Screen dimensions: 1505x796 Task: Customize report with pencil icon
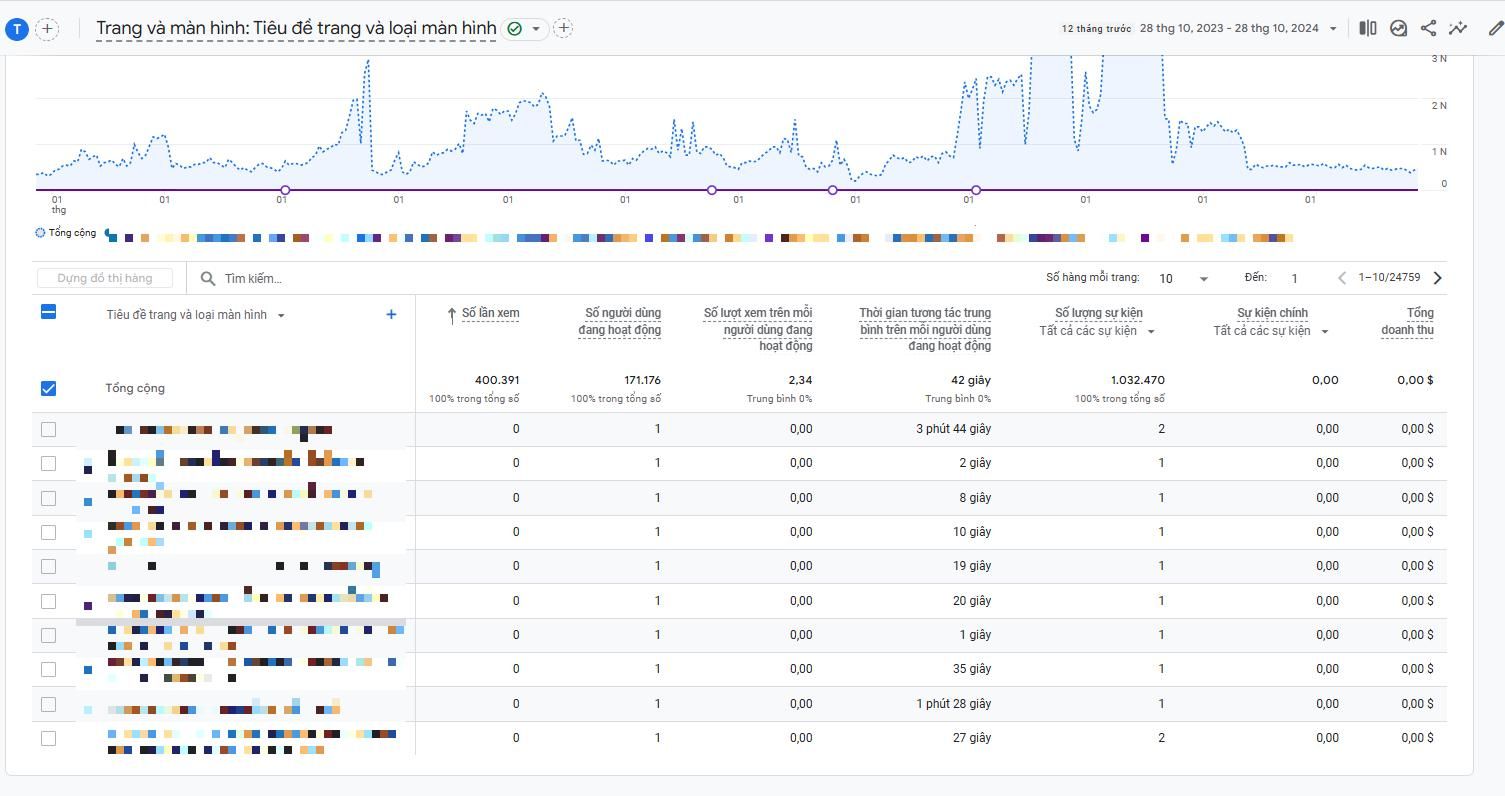[1495, 28]
